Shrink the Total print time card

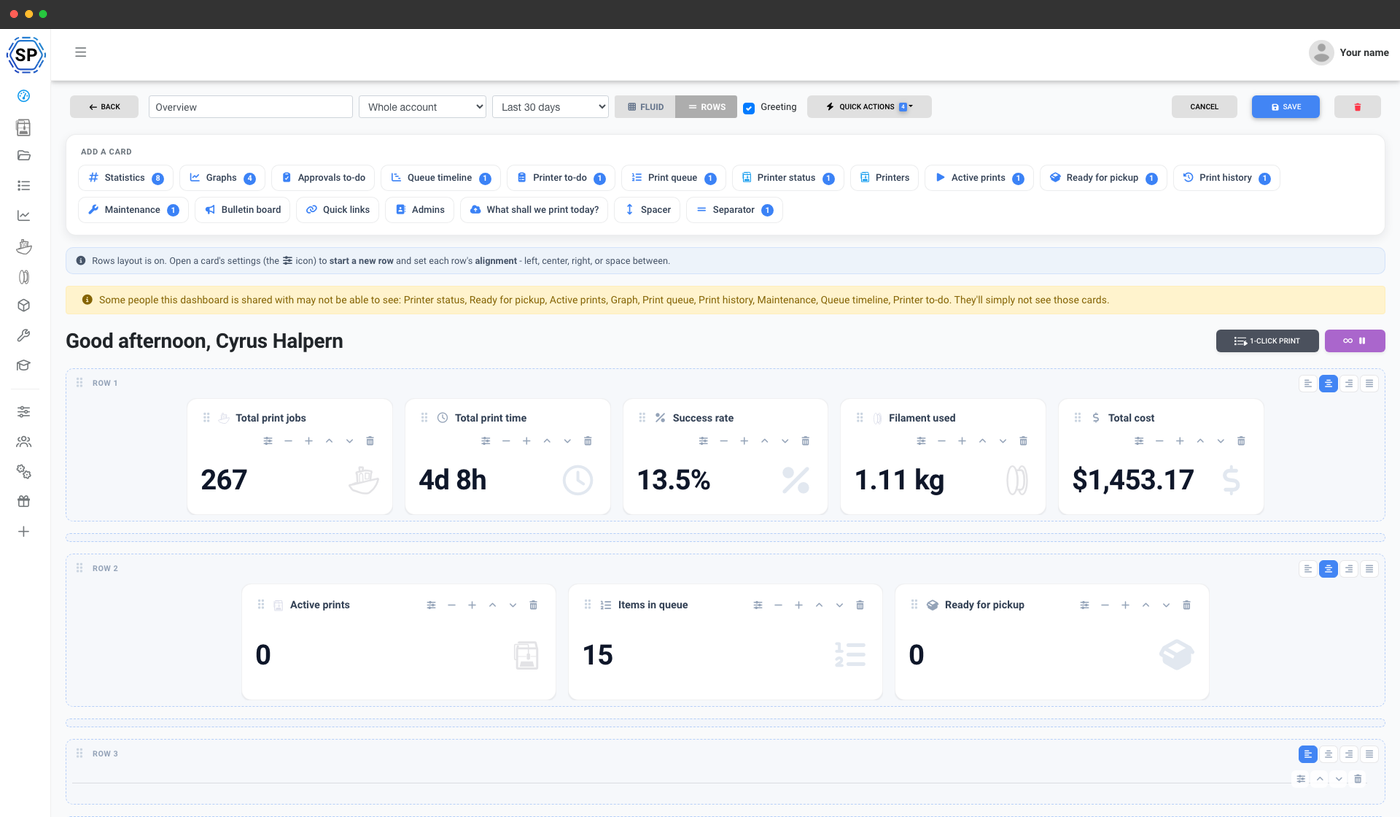coord(506,441)
